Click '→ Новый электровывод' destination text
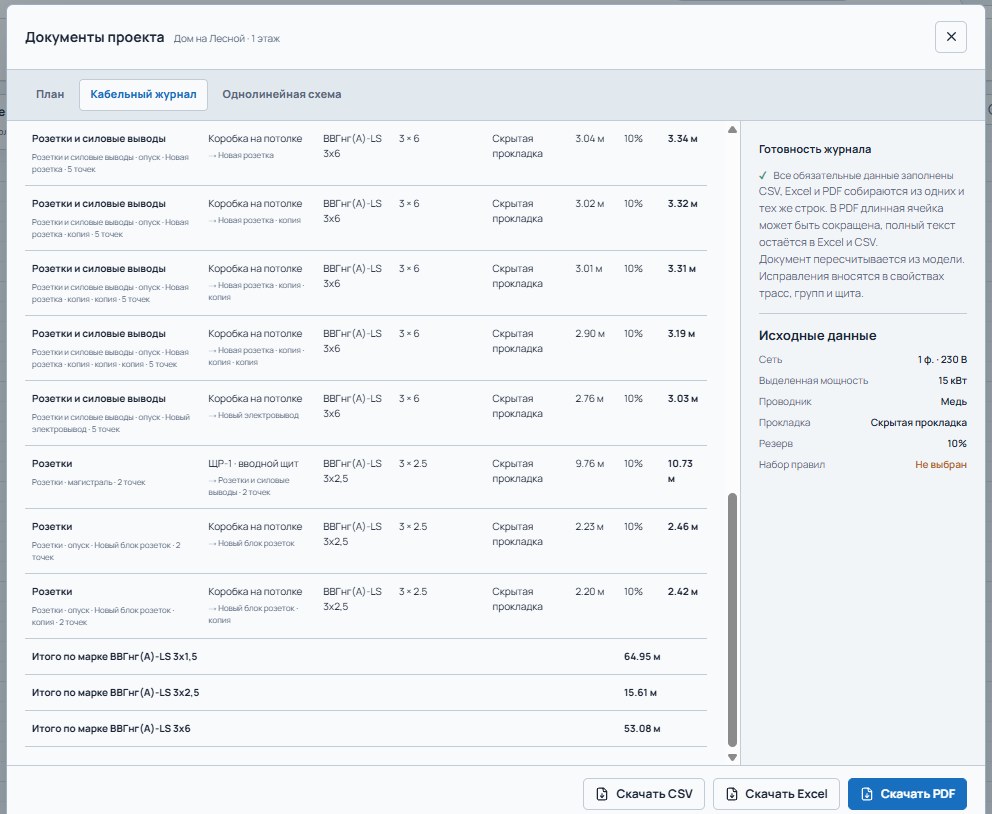The height and width of the screenshot is (814, 992). (x=254, y=416)
